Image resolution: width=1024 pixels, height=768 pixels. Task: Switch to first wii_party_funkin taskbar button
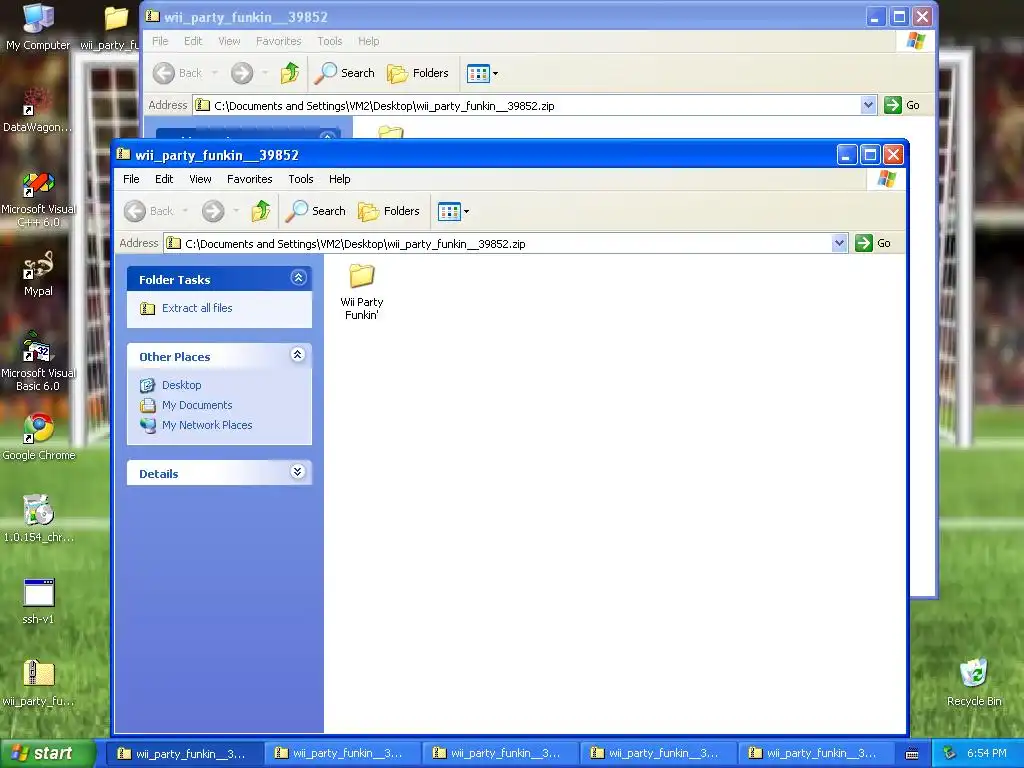pyautogui.click(x=185, y=753)
